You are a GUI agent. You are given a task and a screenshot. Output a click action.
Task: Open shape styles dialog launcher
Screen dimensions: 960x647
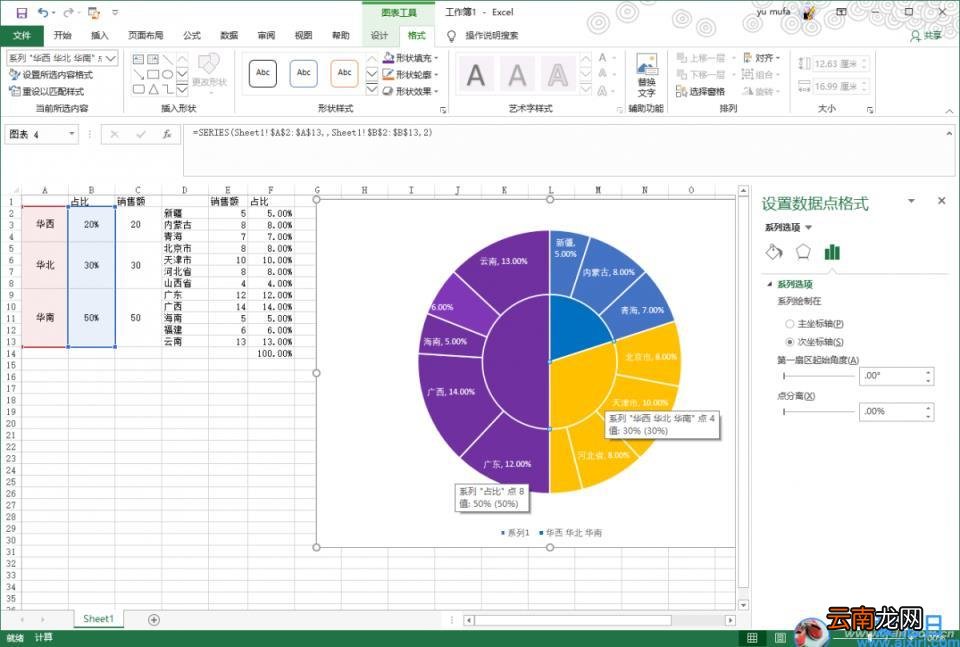(443, 110)
